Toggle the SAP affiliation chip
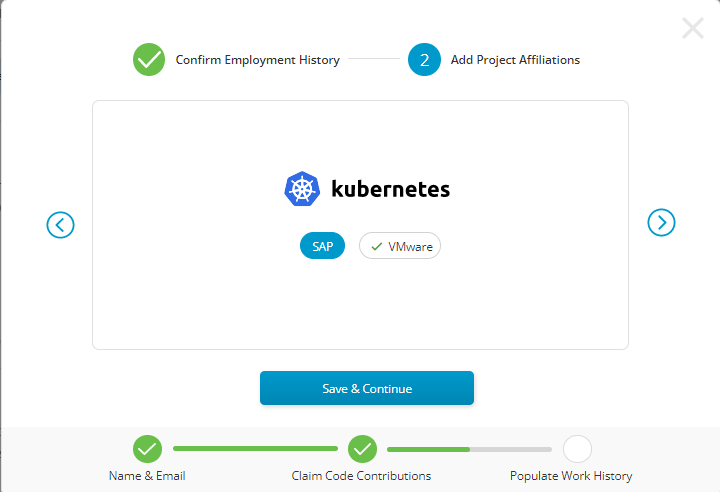720x492 pixels. (x=322, y=246)
